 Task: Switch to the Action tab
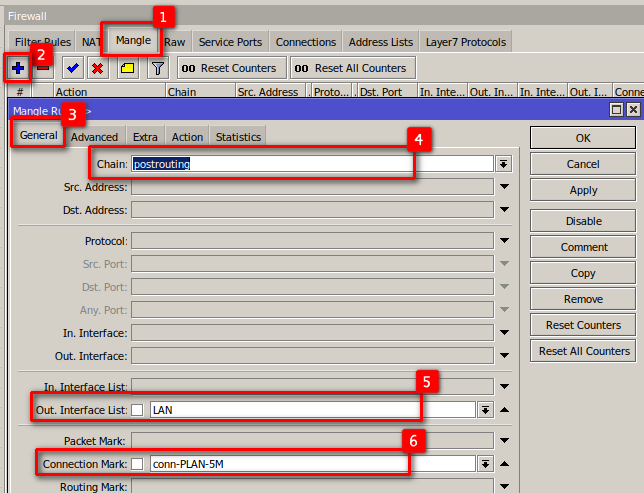pos(187,137)
